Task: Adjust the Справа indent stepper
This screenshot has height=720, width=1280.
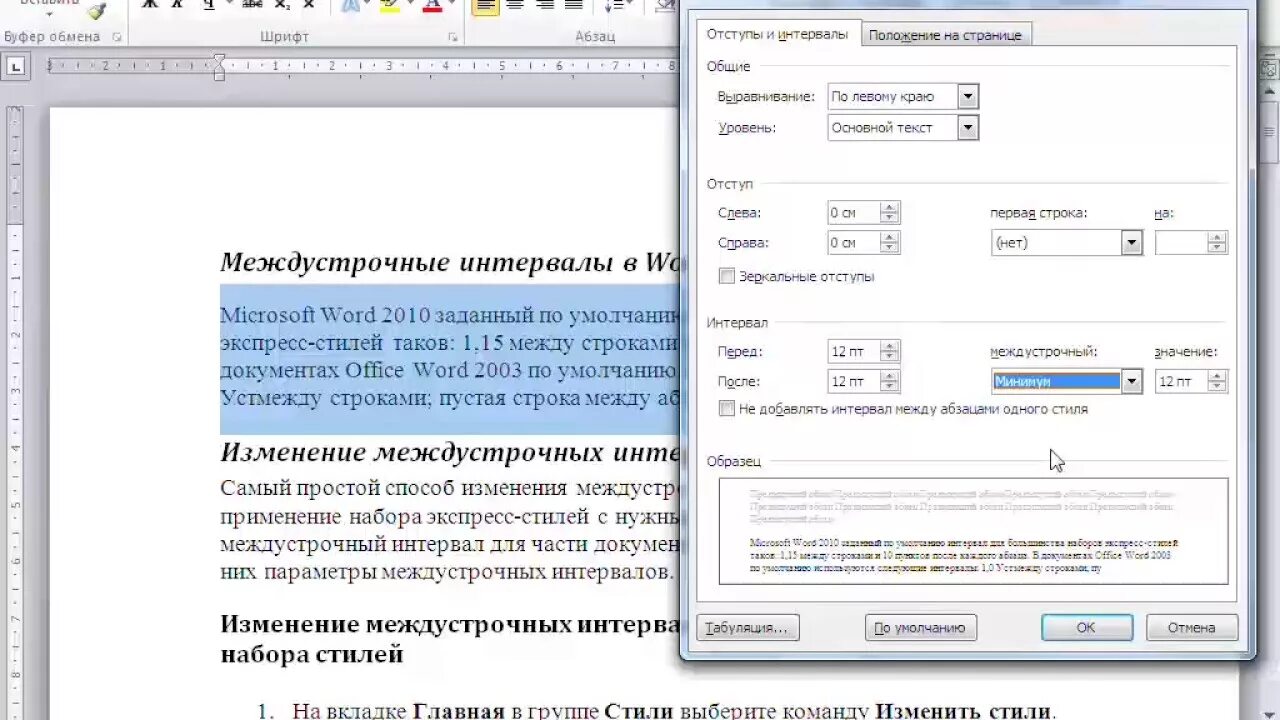Action: pyautogui.click(x=890, y=243)
